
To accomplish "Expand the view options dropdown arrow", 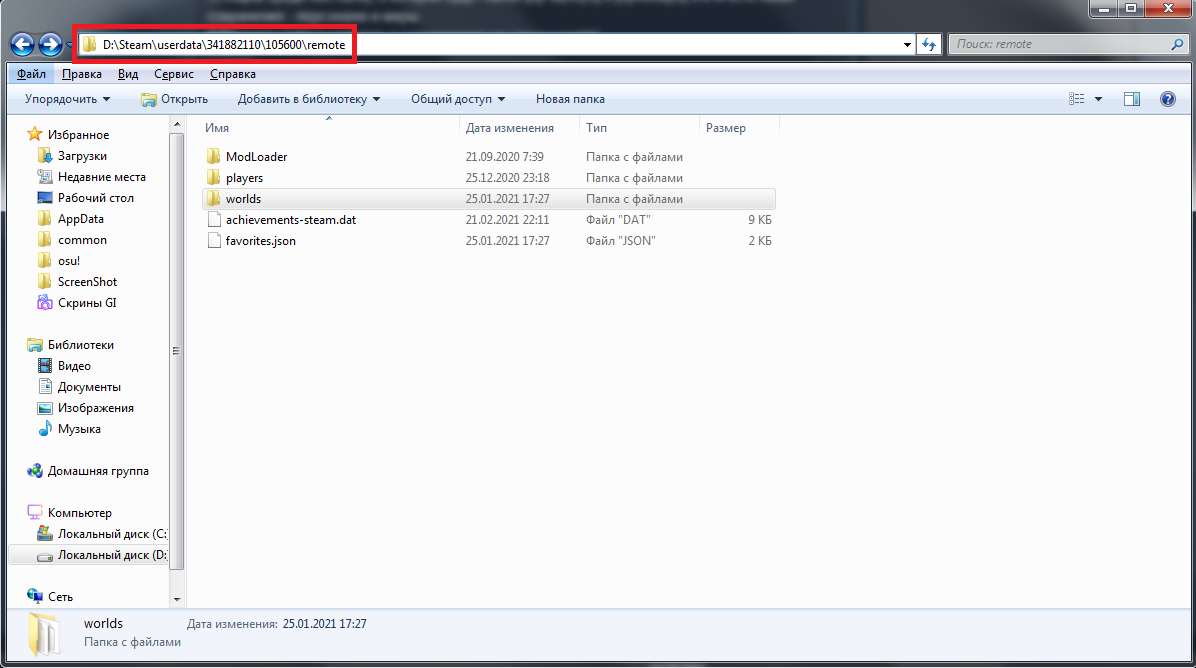I will pos(1098,99).
